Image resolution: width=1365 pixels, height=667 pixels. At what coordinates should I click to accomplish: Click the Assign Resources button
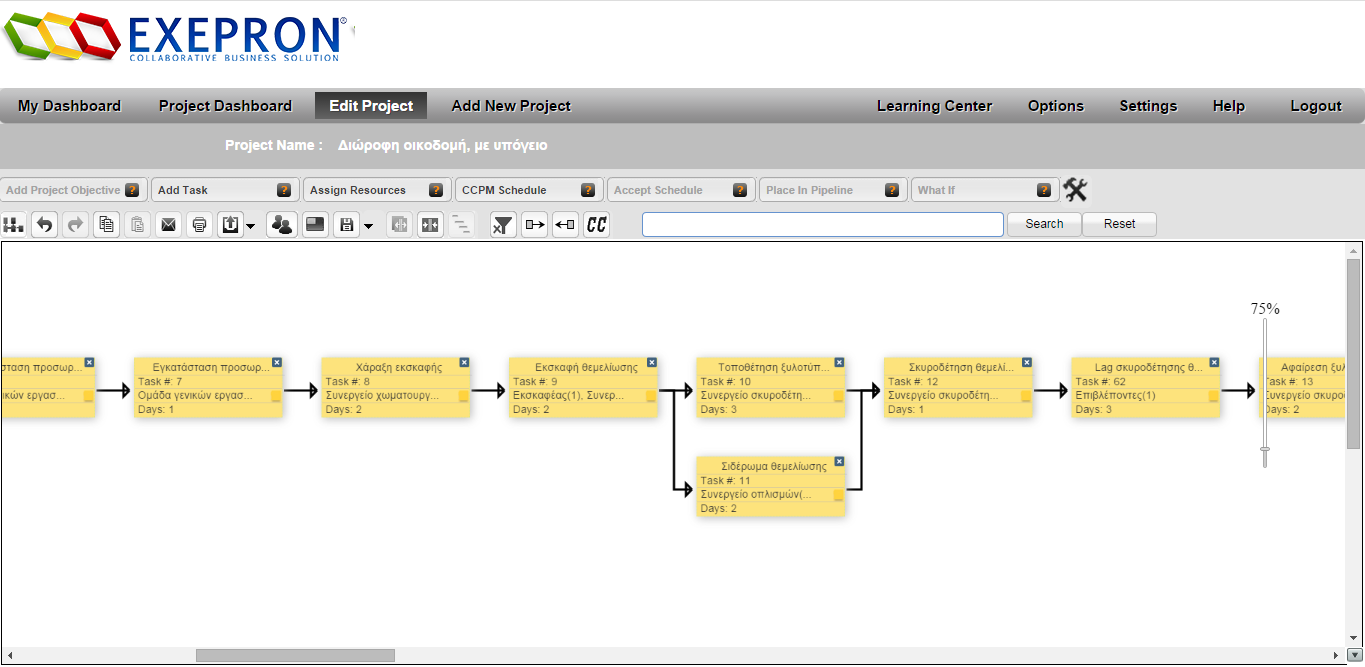[378, 190]
